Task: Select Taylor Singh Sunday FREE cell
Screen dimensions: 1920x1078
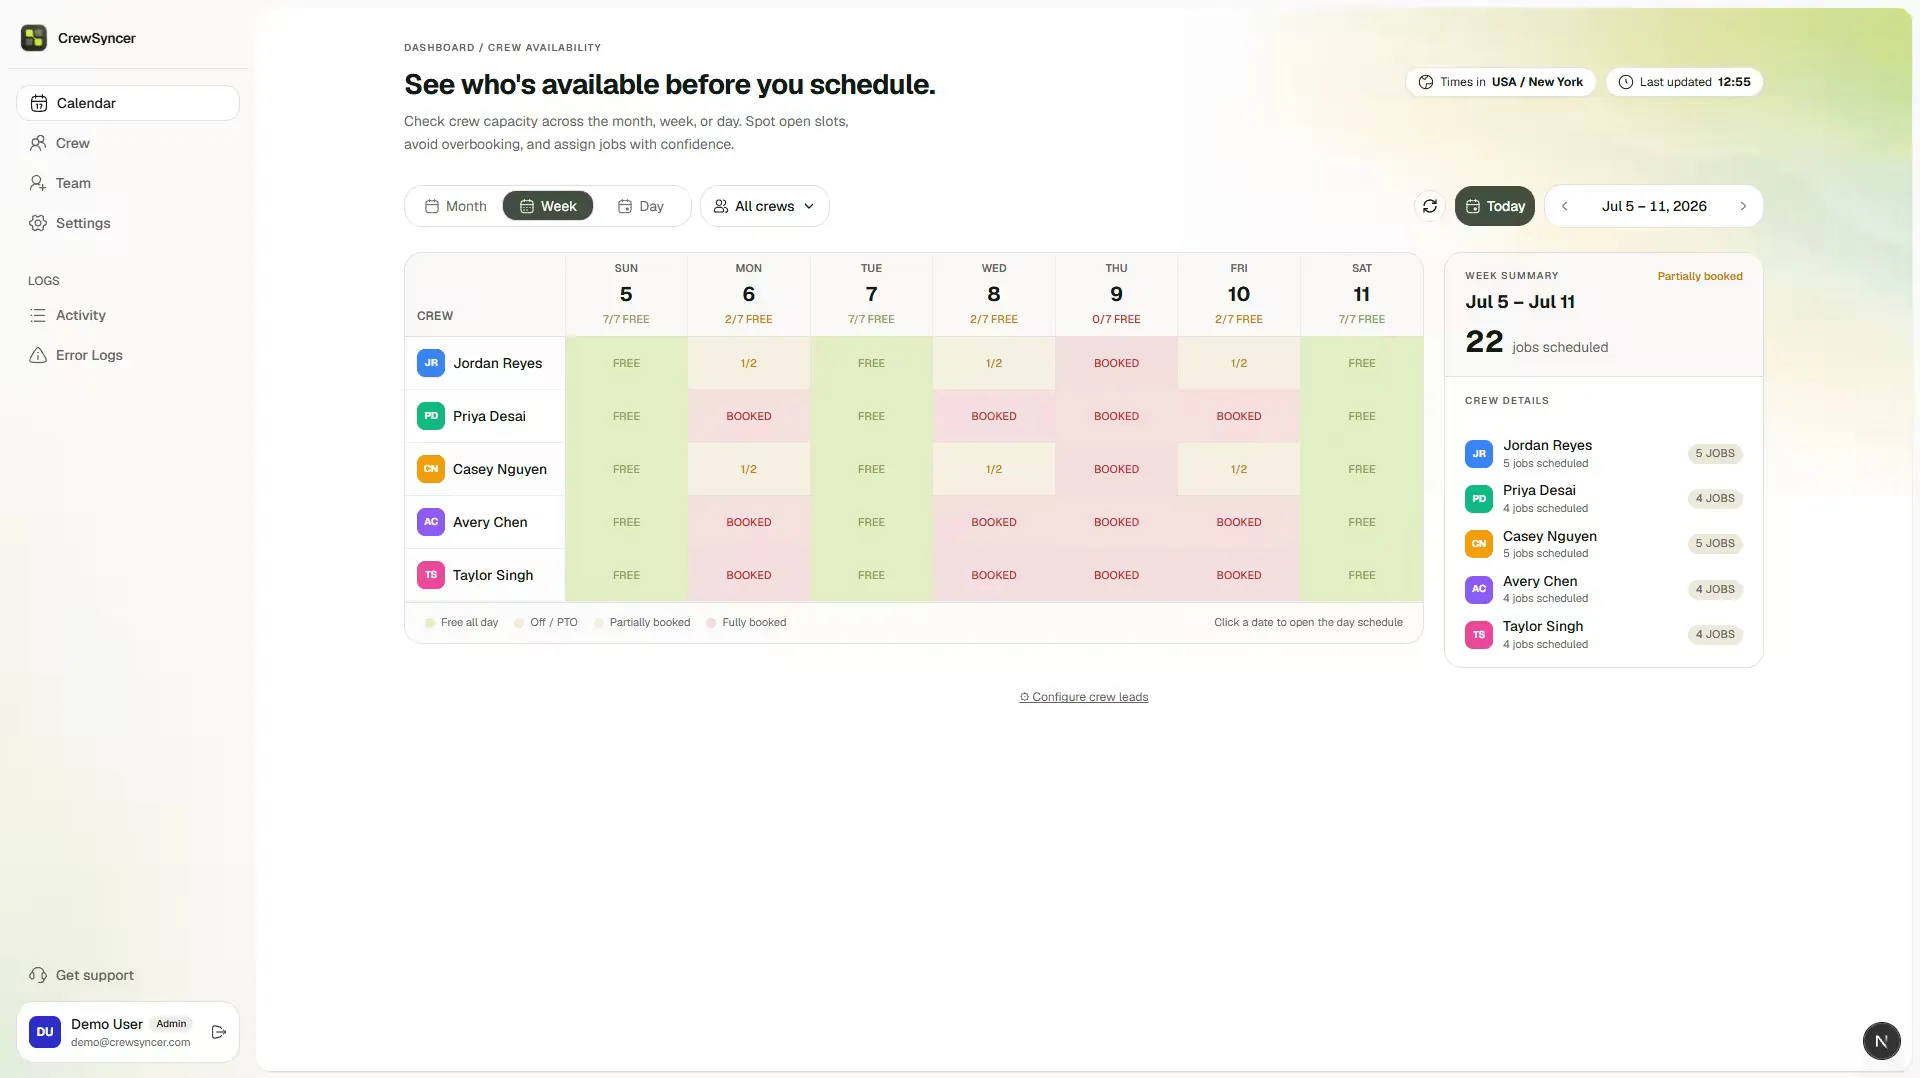Action: click(626, 575)
